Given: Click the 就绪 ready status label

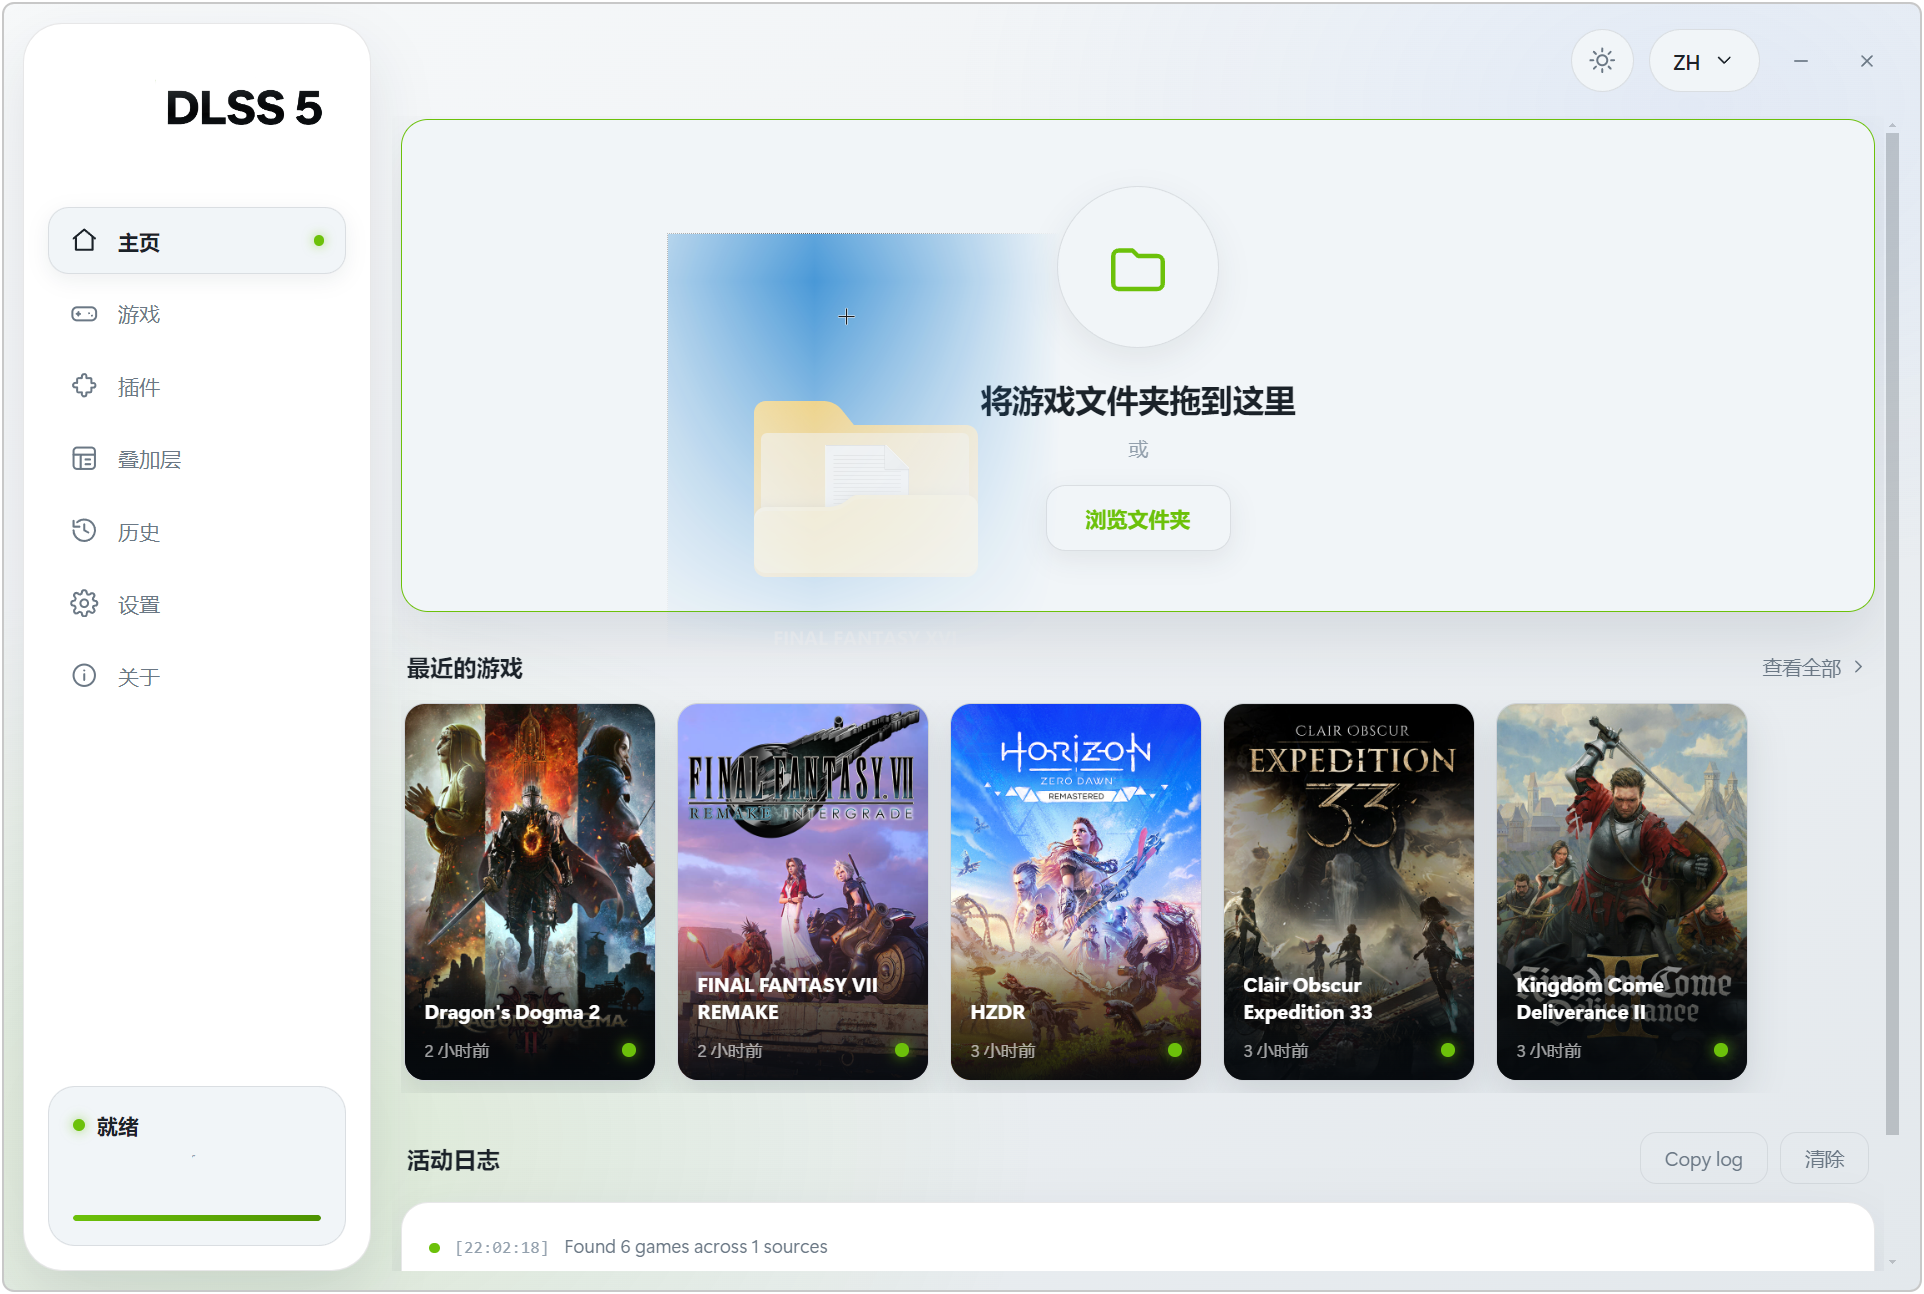Looking at the screenshot, I should pos(118,1127).
